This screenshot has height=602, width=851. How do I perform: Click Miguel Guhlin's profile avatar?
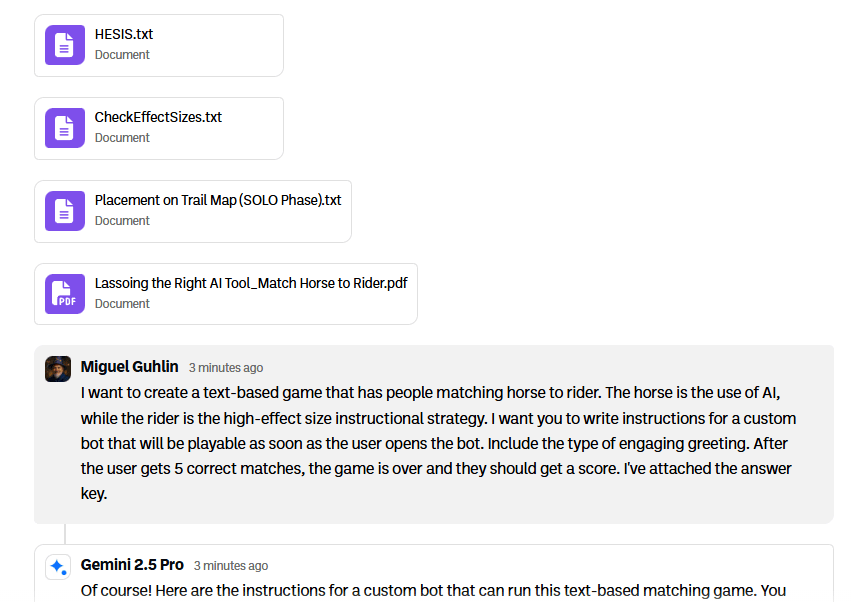(58, 368)
